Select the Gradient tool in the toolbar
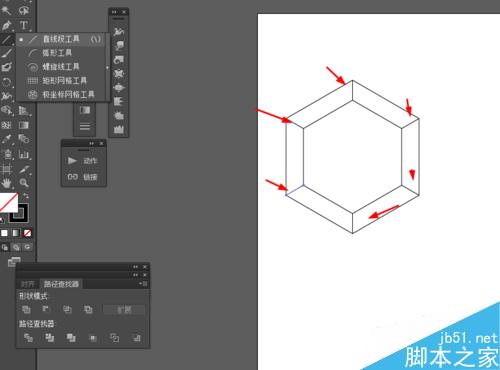500x370 pixels. pyautogui.click(x=23, y=125)
